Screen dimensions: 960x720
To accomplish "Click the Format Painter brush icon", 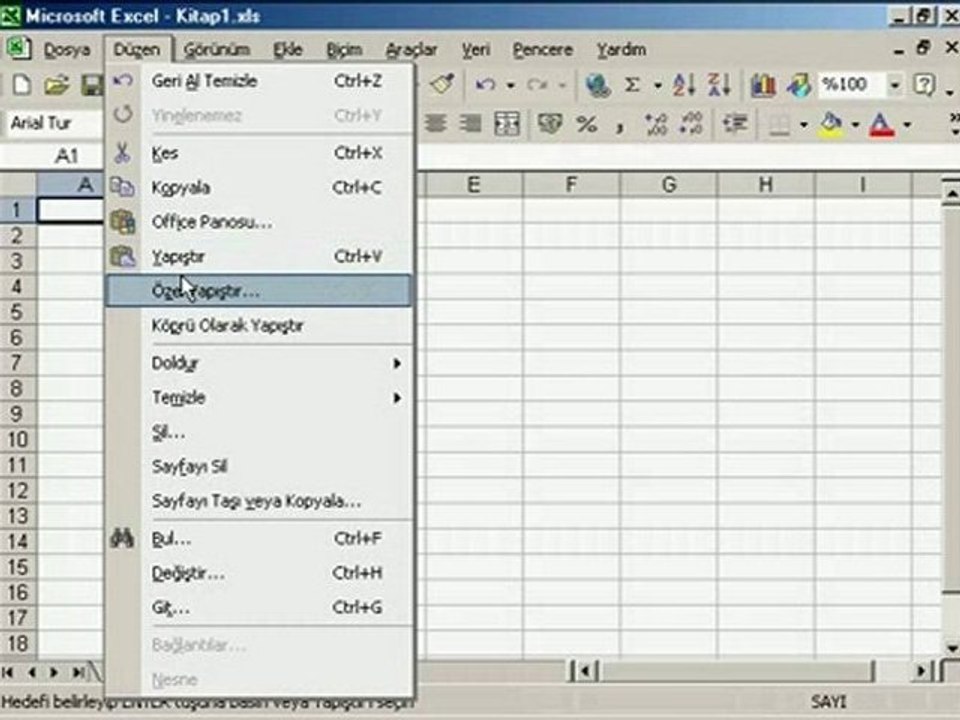I will pyautogui.click(x=442, y=84).
